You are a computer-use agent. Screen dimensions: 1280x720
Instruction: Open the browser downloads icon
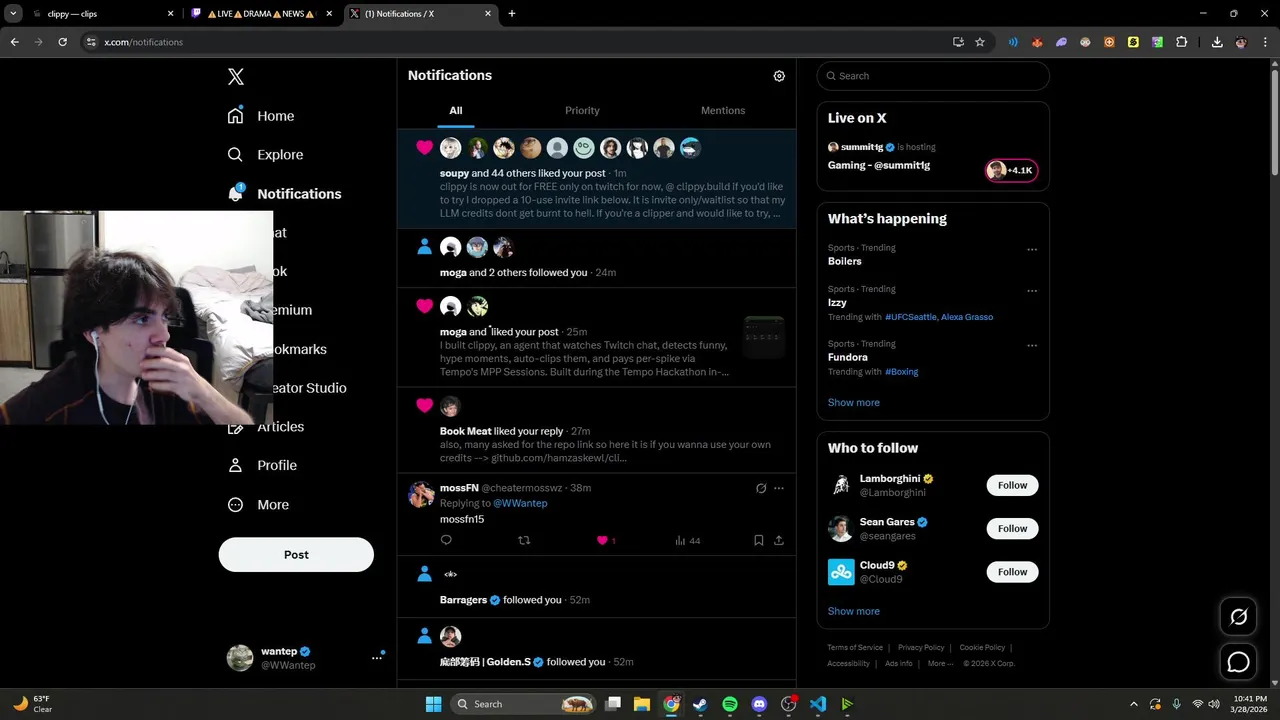pos(1217,42)
